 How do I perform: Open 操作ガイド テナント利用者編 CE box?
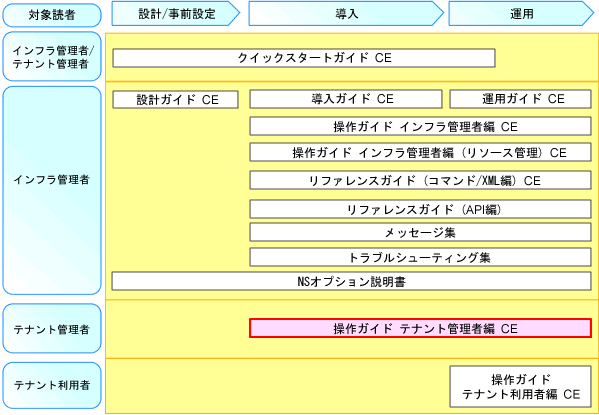521,386
